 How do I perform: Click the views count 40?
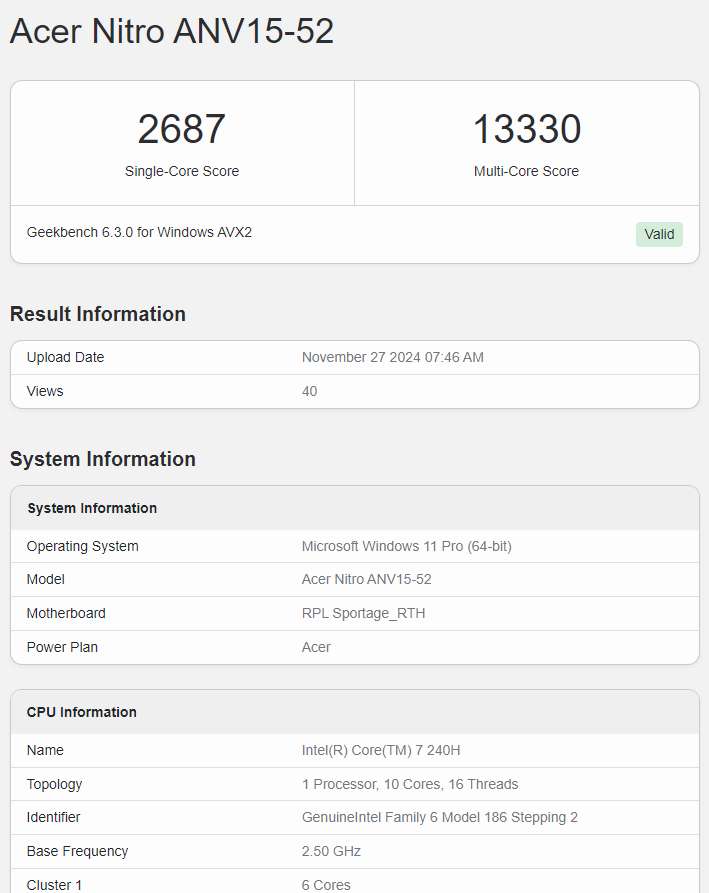pos(309,391)
